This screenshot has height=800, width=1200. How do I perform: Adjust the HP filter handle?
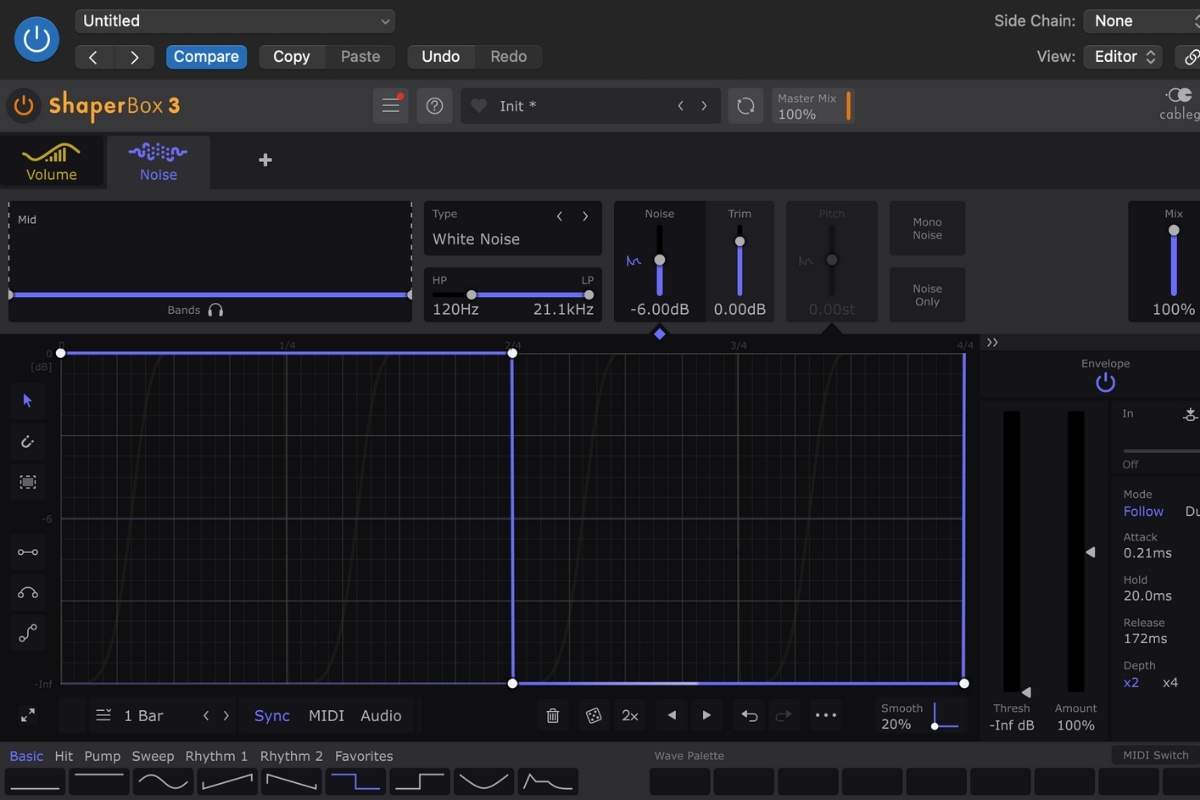pyautogui.click(x=471, y=295)
